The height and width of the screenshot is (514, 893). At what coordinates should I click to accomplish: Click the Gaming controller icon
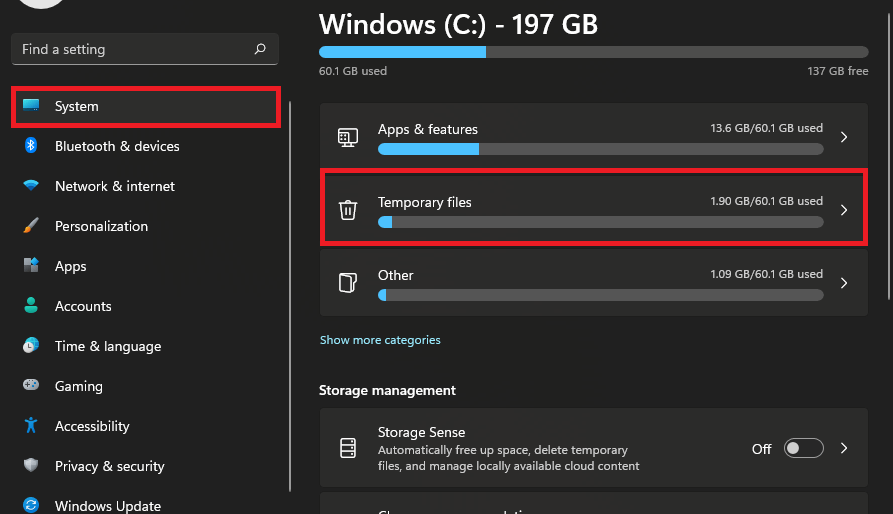click(x=31, y=386)
